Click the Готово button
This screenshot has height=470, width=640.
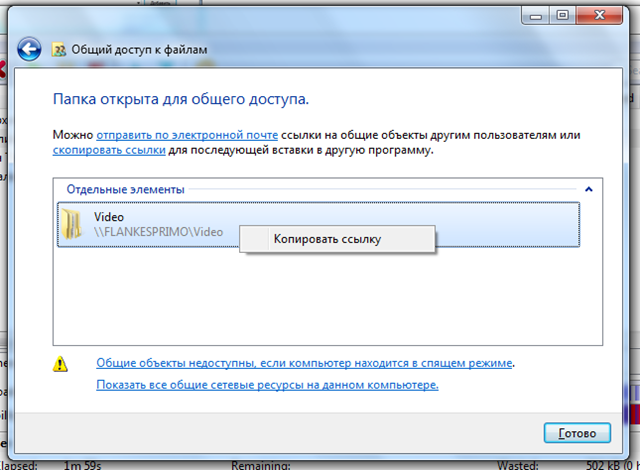pyautogui.click(x=577, y=433)
